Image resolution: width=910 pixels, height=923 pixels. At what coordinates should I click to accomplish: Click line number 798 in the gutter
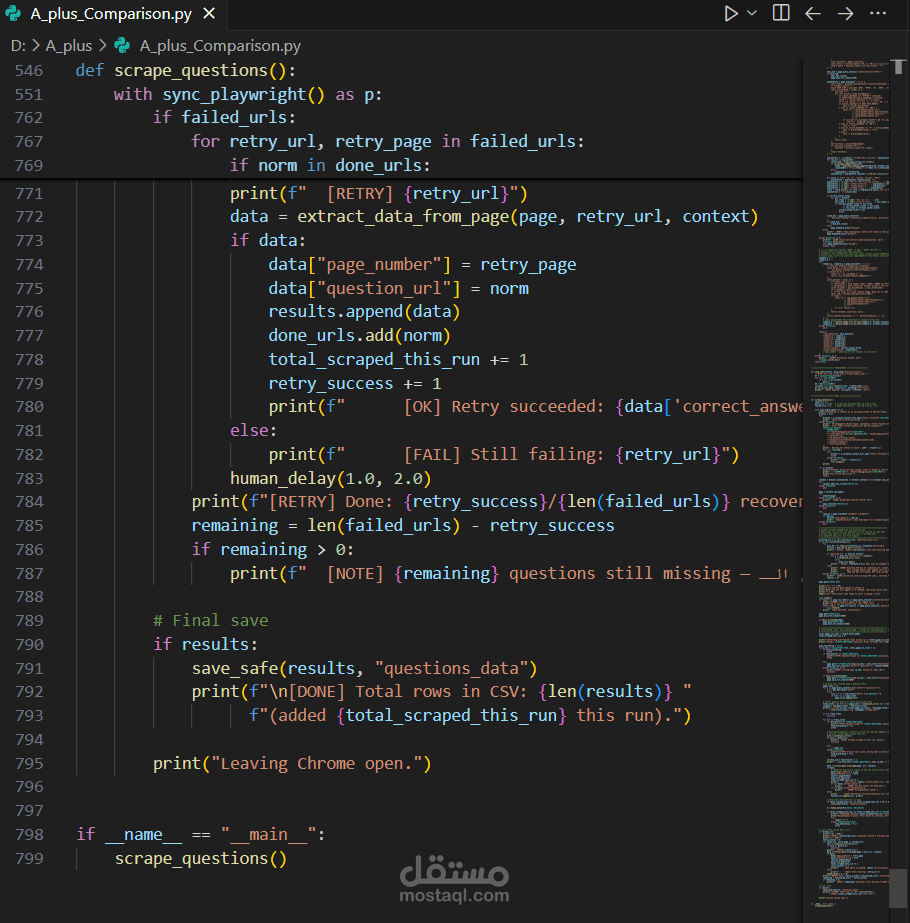(29, 835)
